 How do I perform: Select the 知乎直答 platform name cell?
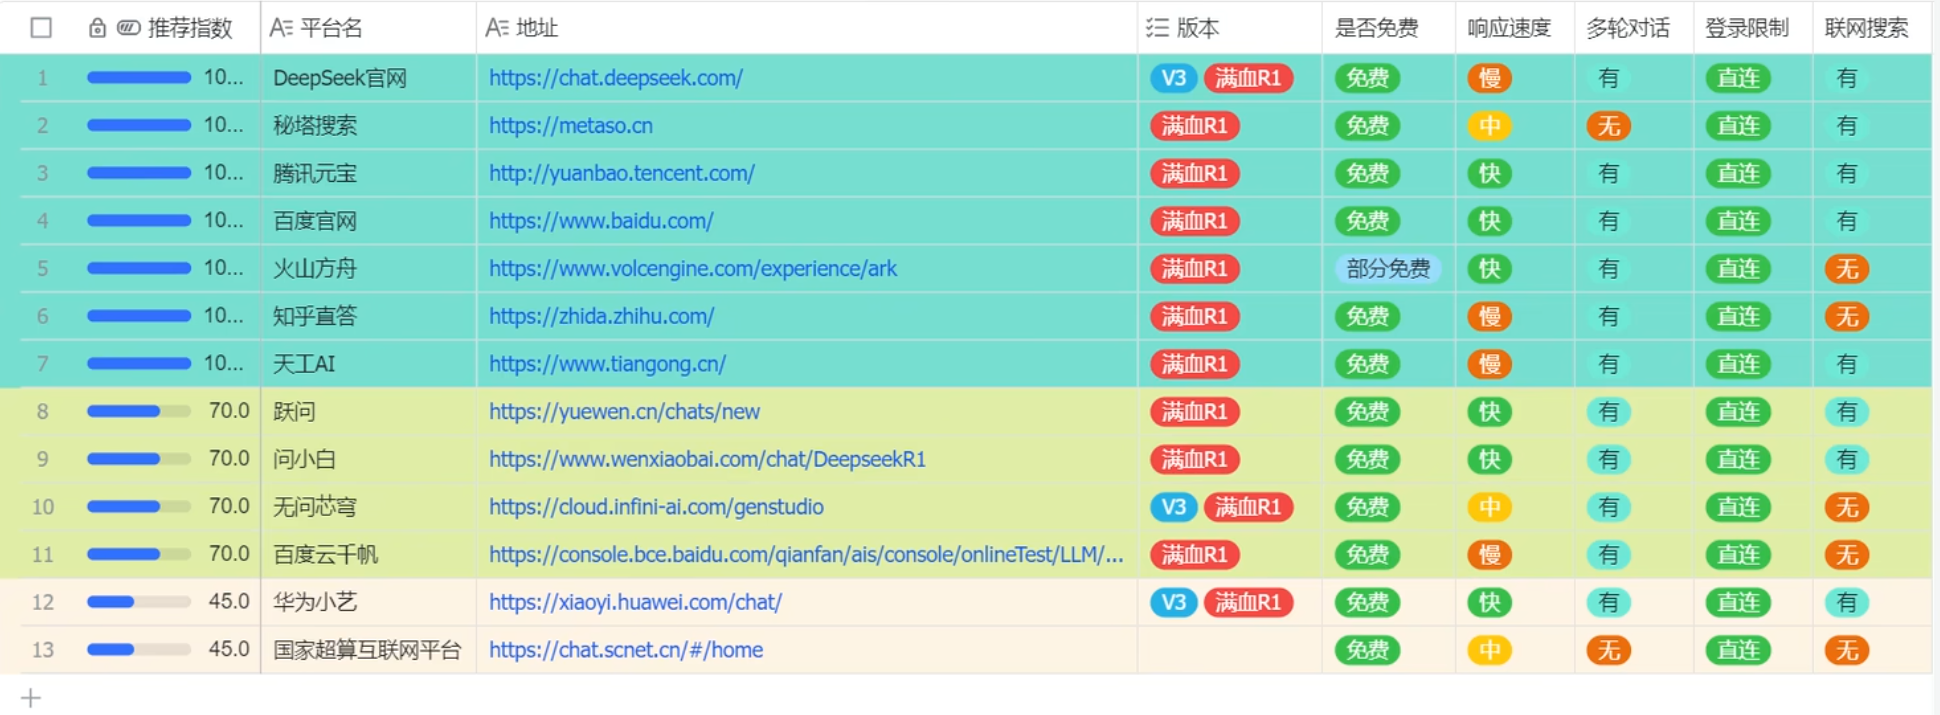coord(368,316)
